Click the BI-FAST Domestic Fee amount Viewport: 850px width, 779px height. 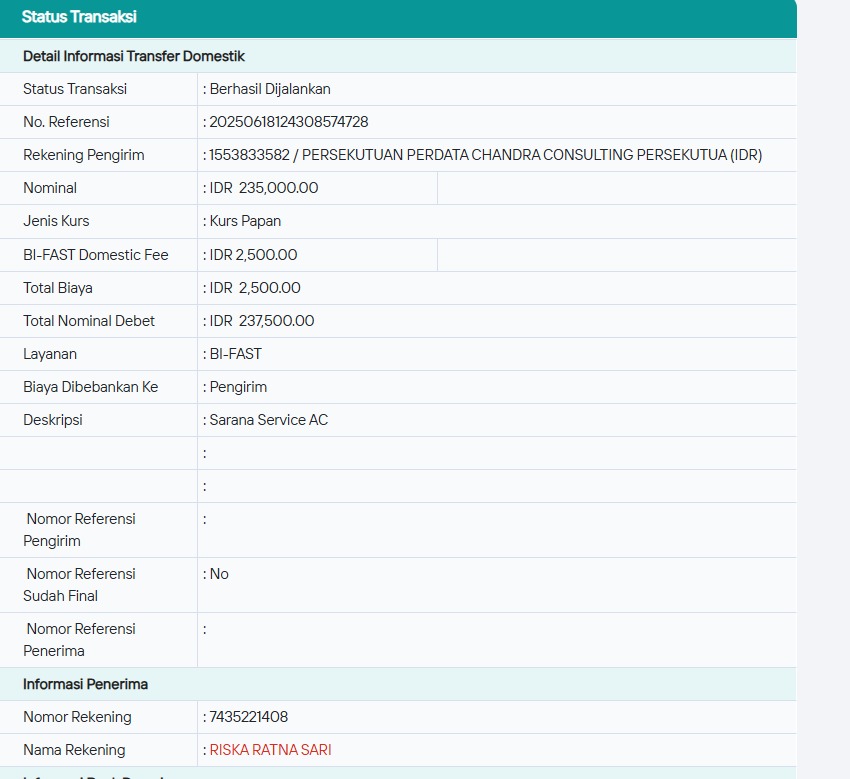point(253,255)
